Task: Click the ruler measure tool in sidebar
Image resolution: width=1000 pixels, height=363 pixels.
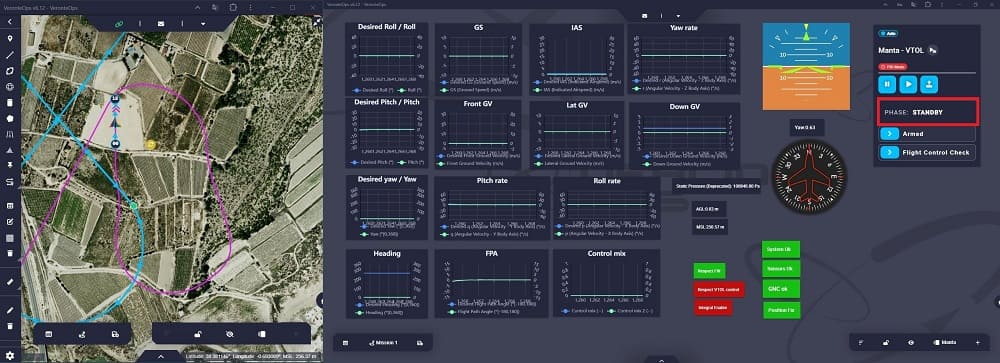Action: pos(10,281)
